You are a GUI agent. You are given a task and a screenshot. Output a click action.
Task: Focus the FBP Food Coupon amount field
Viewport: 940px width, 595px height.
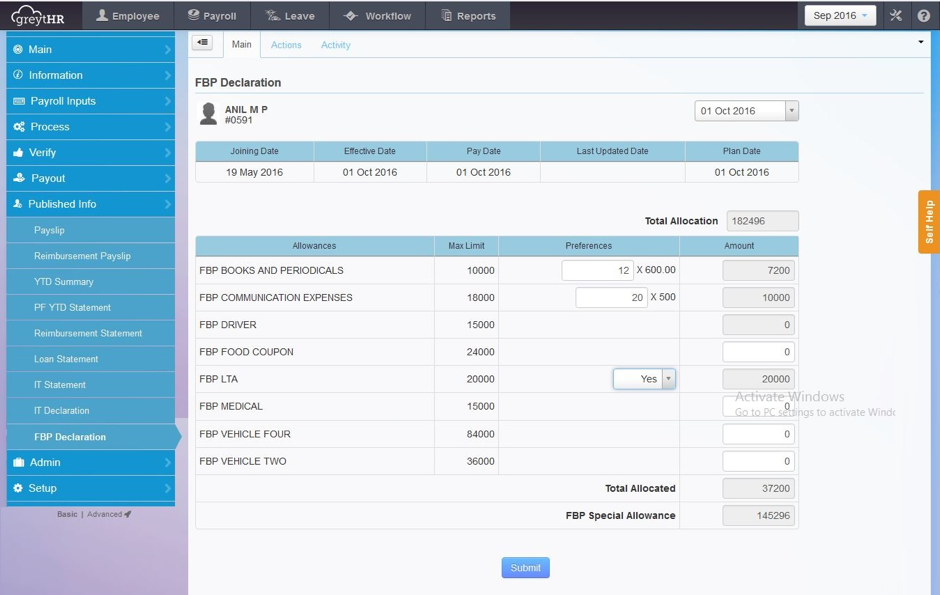point(758,352)
